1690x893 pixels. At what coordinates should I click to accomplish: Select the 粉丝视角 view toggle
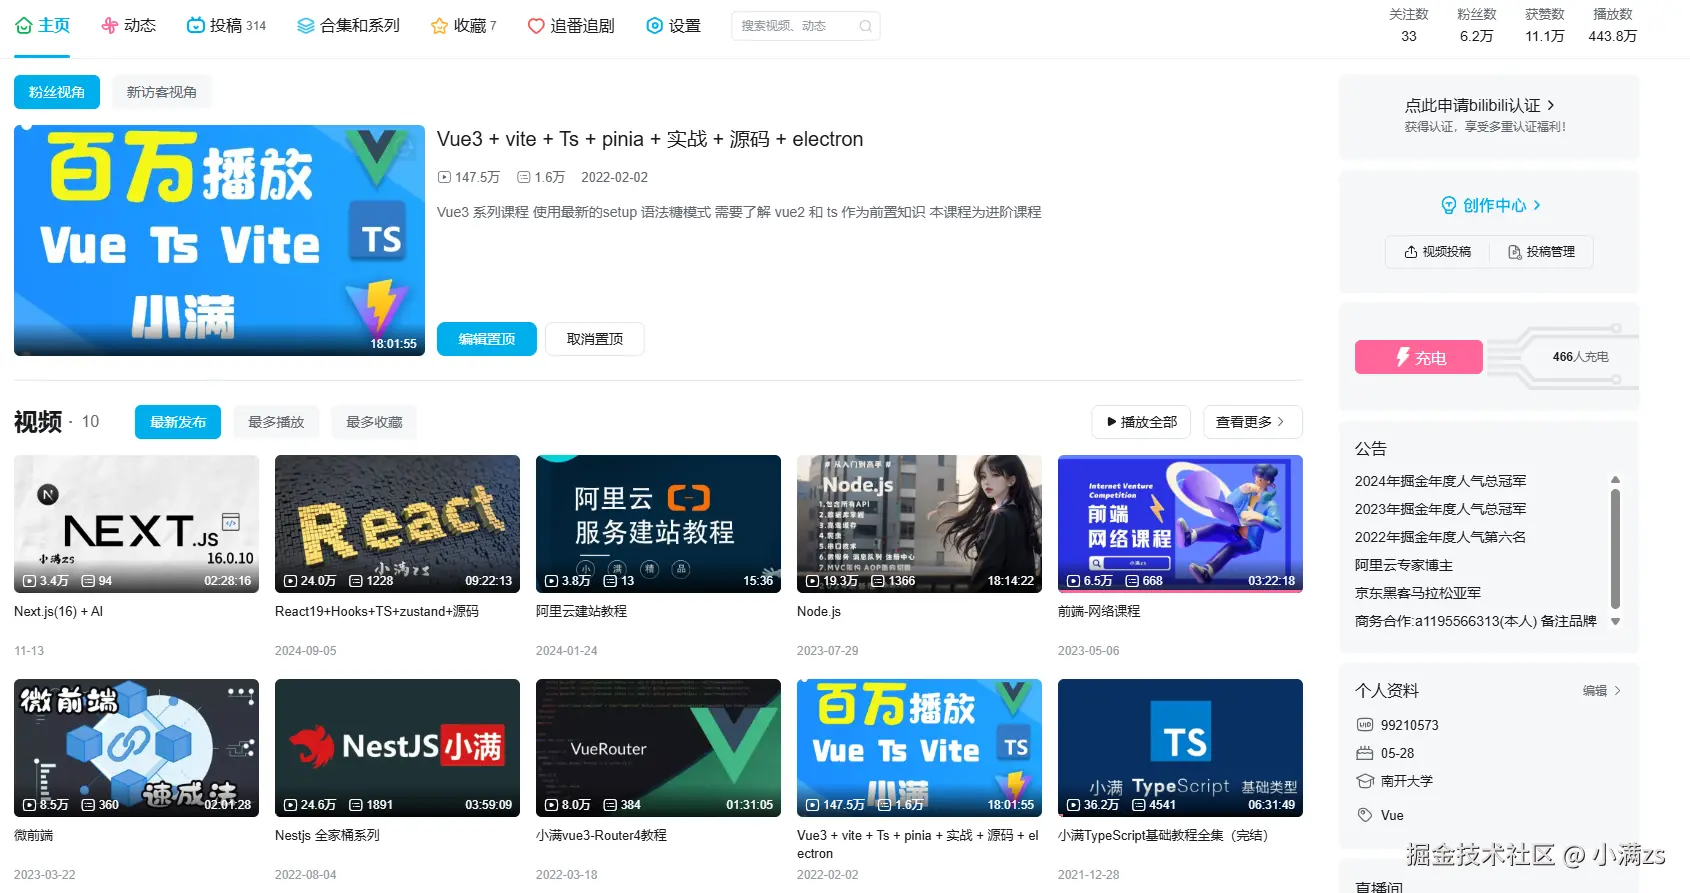click(57, 92)
